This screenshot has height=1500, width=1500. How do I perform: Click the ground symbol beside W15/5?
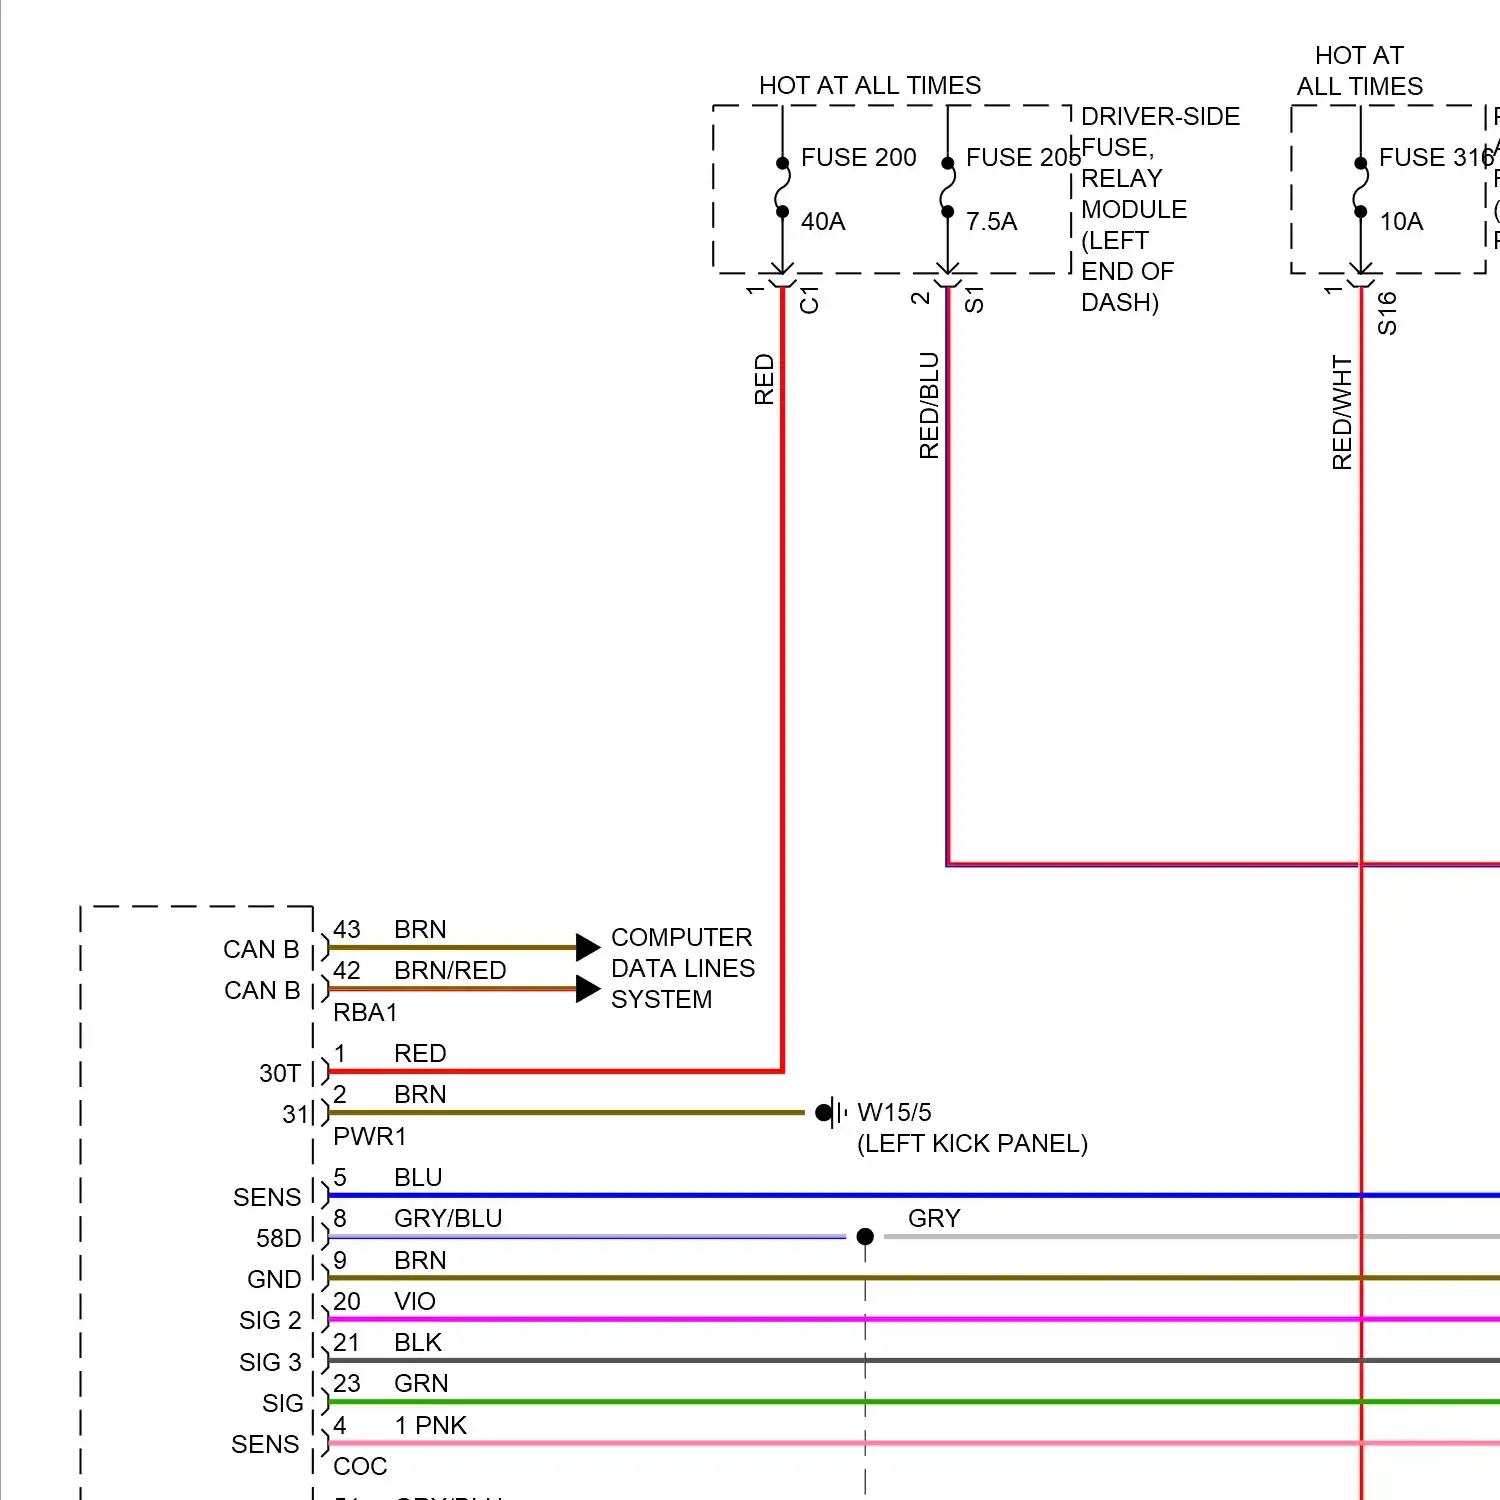click(831, 1112)
